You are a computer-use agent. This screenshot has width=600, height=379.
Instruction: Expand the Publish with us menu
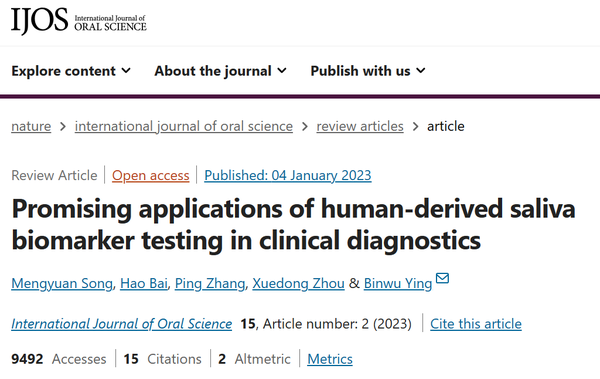point(368,71)
